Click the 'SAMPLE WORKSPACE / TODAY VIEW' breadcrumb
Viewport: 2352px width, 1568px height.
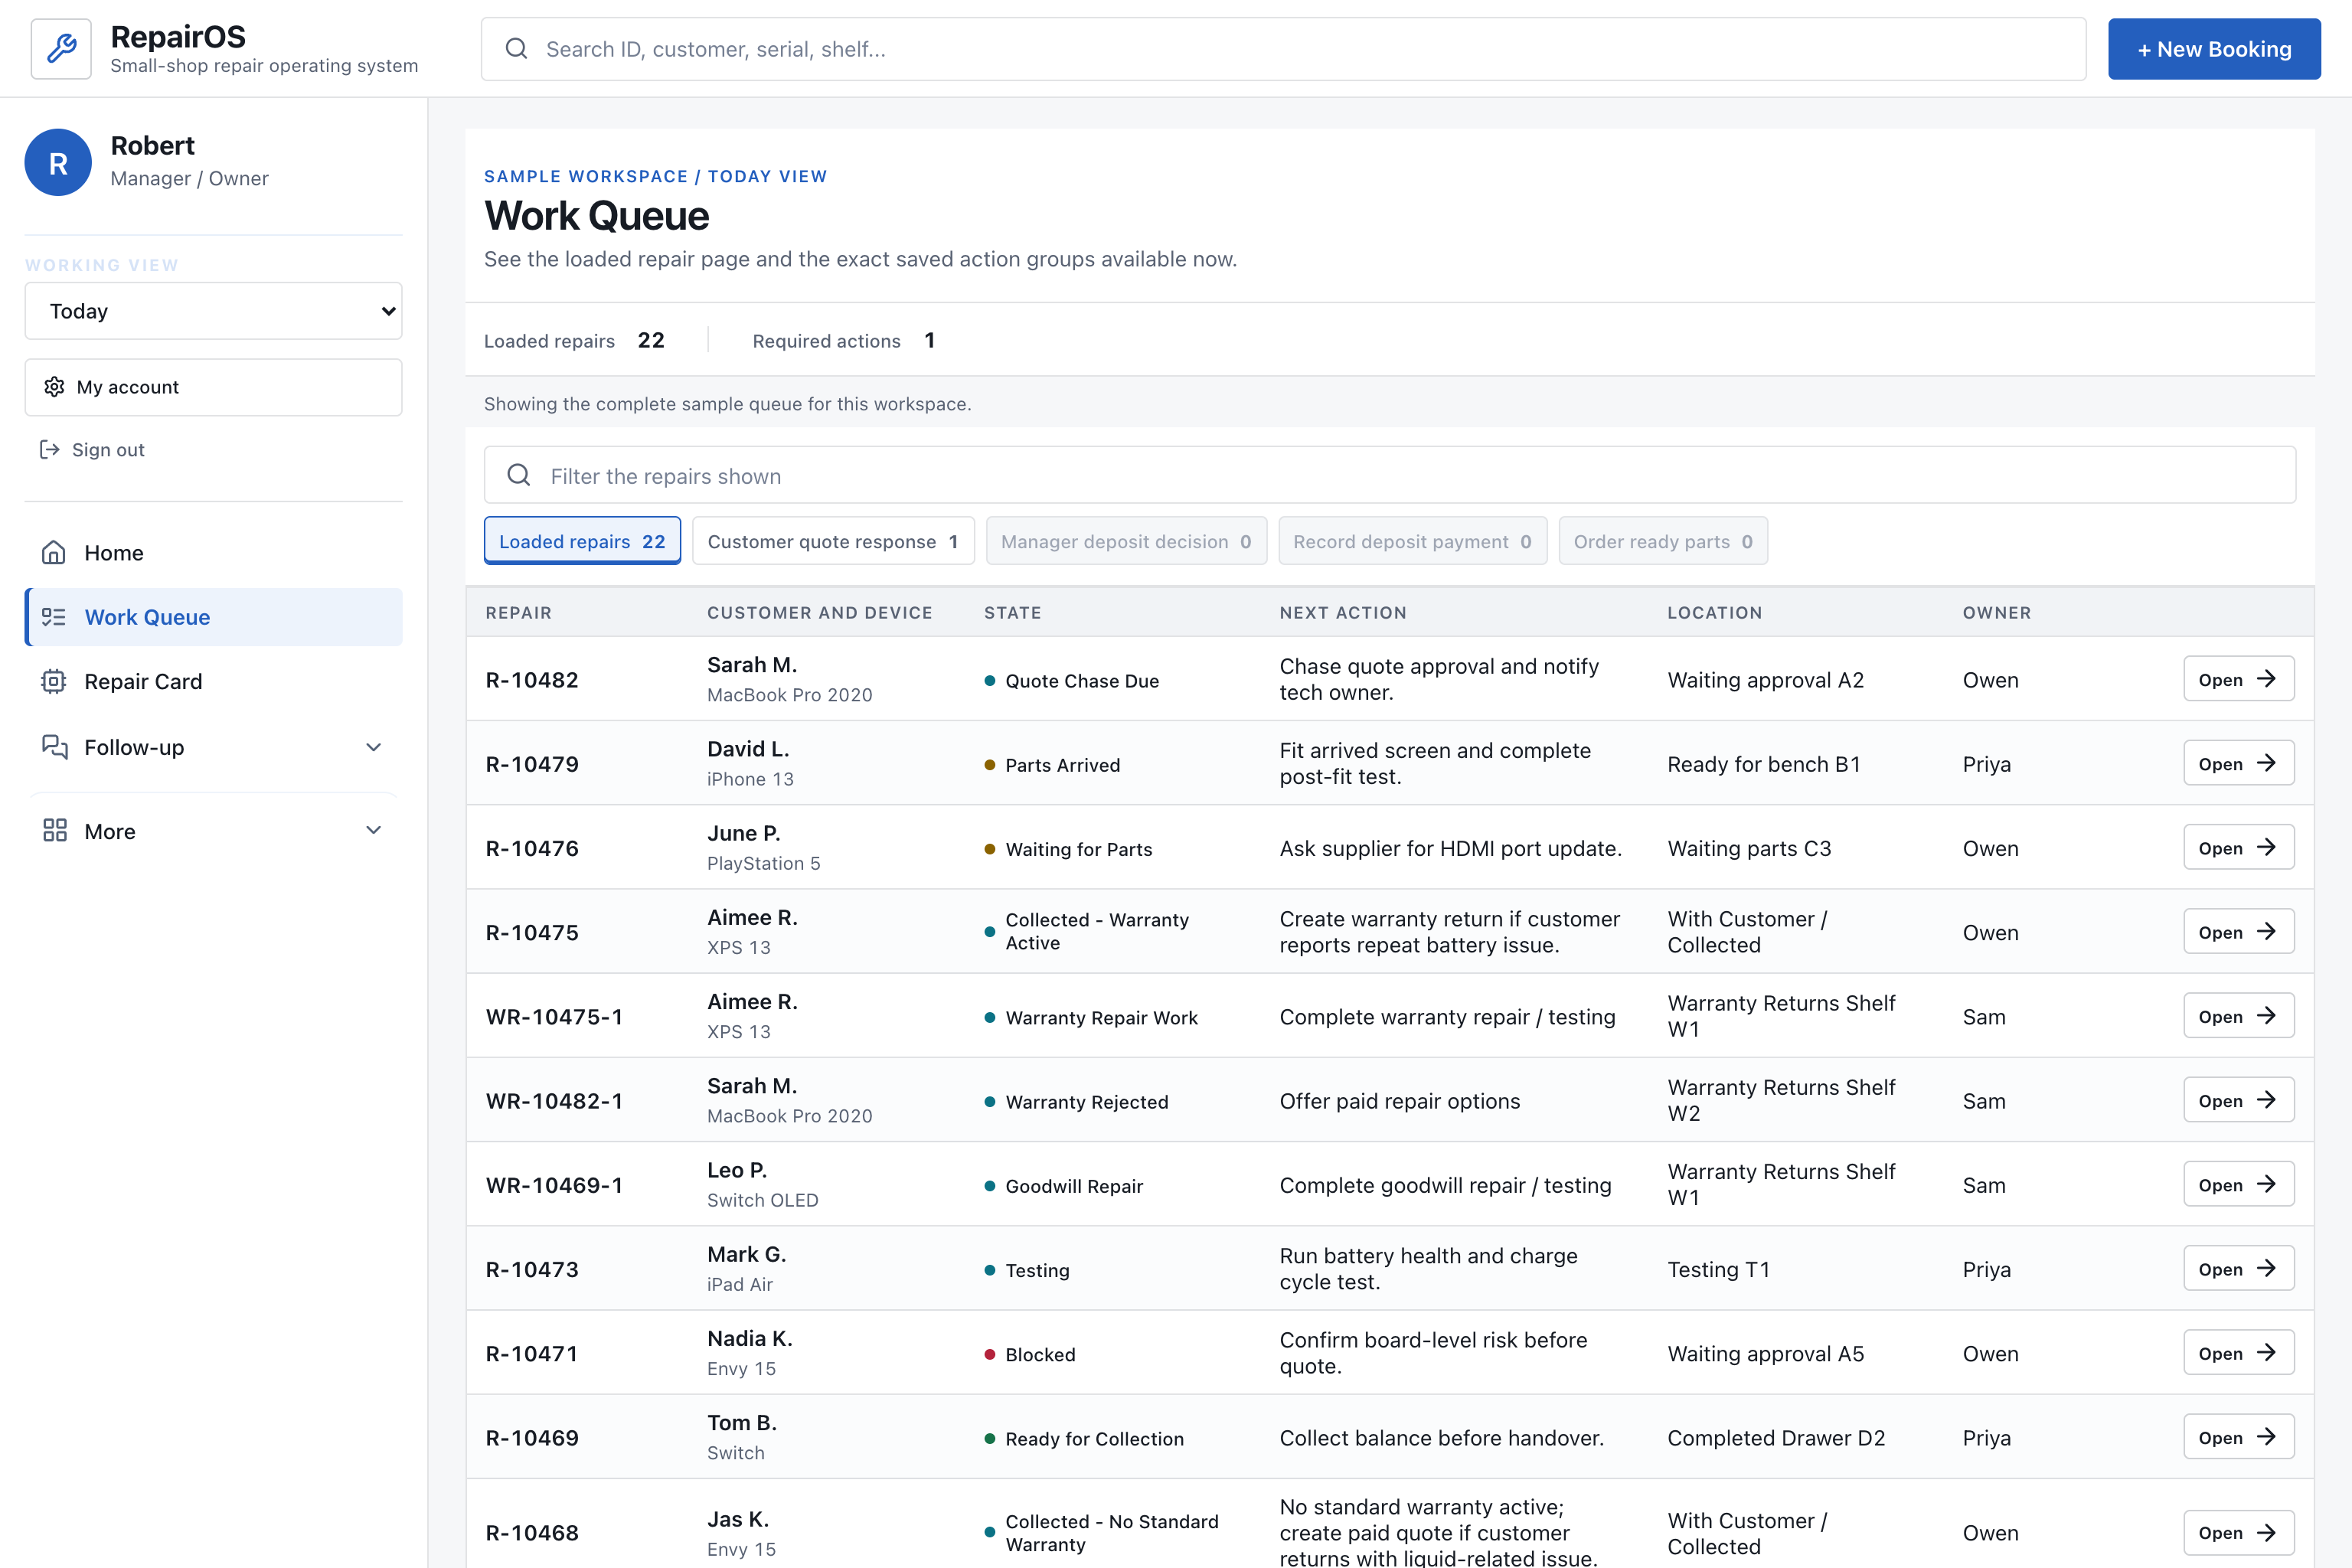[655, 176]
